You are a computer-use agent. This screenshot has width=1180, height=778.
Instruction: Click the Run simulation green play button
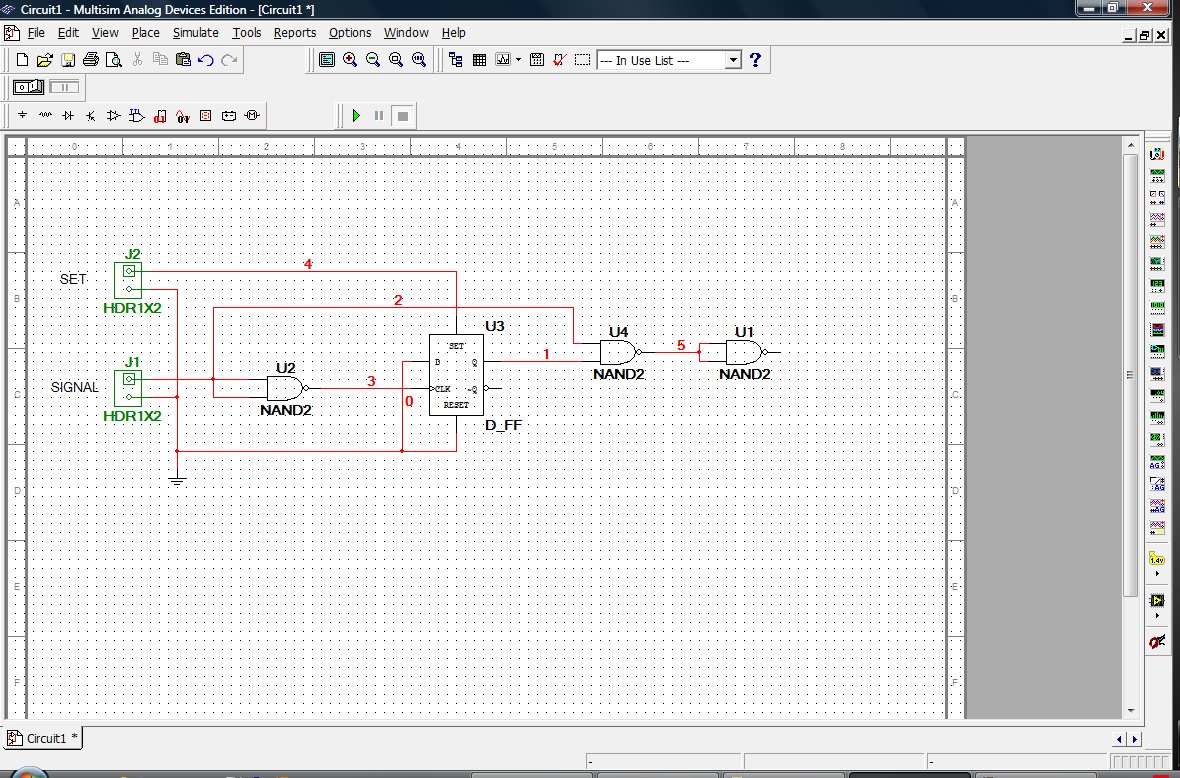pos(356,116)
